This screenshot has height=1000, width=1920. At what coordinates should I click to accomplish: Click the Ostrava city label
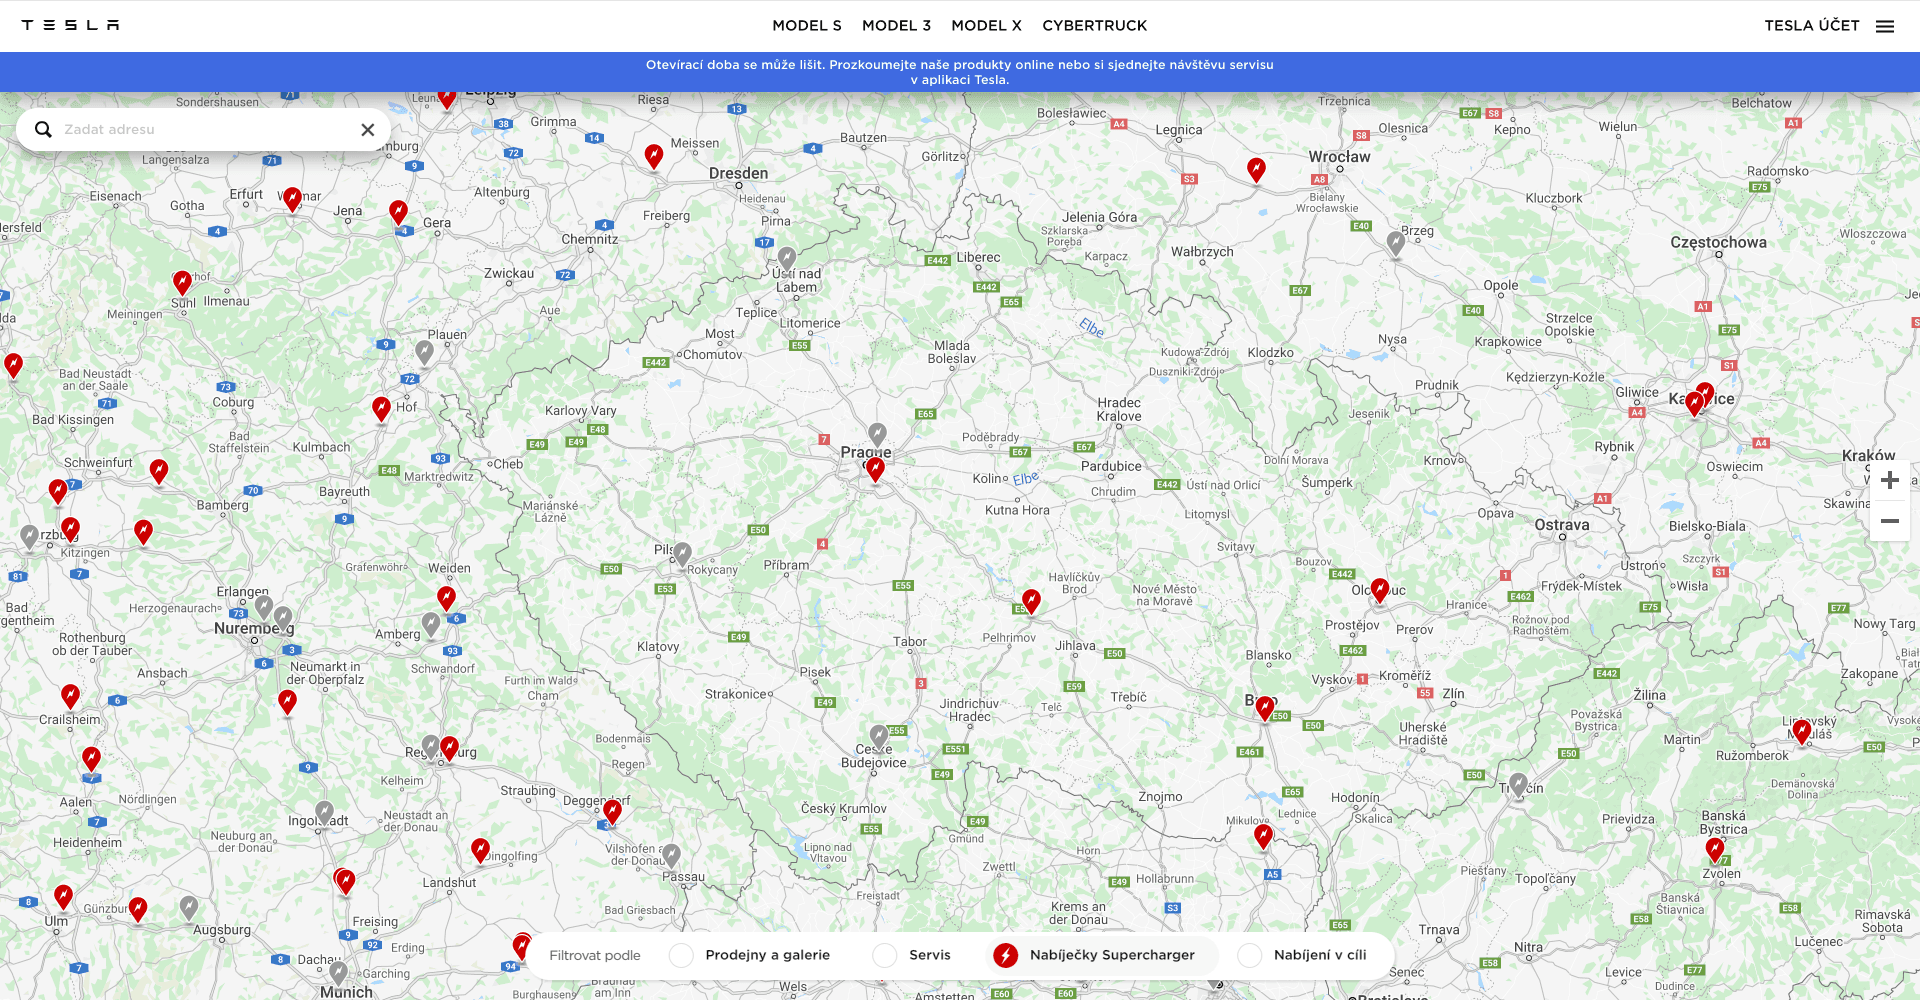[x=1561, y=525]
